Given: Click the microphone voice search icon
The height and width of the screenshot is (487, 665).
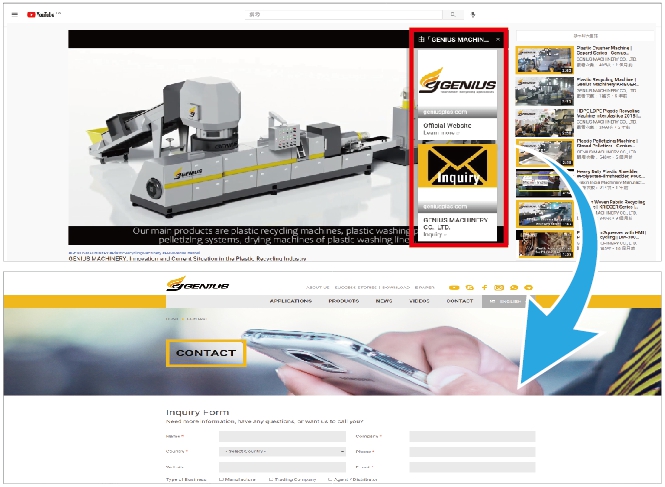Looking at the screenshot, I should tap(473, 14).
